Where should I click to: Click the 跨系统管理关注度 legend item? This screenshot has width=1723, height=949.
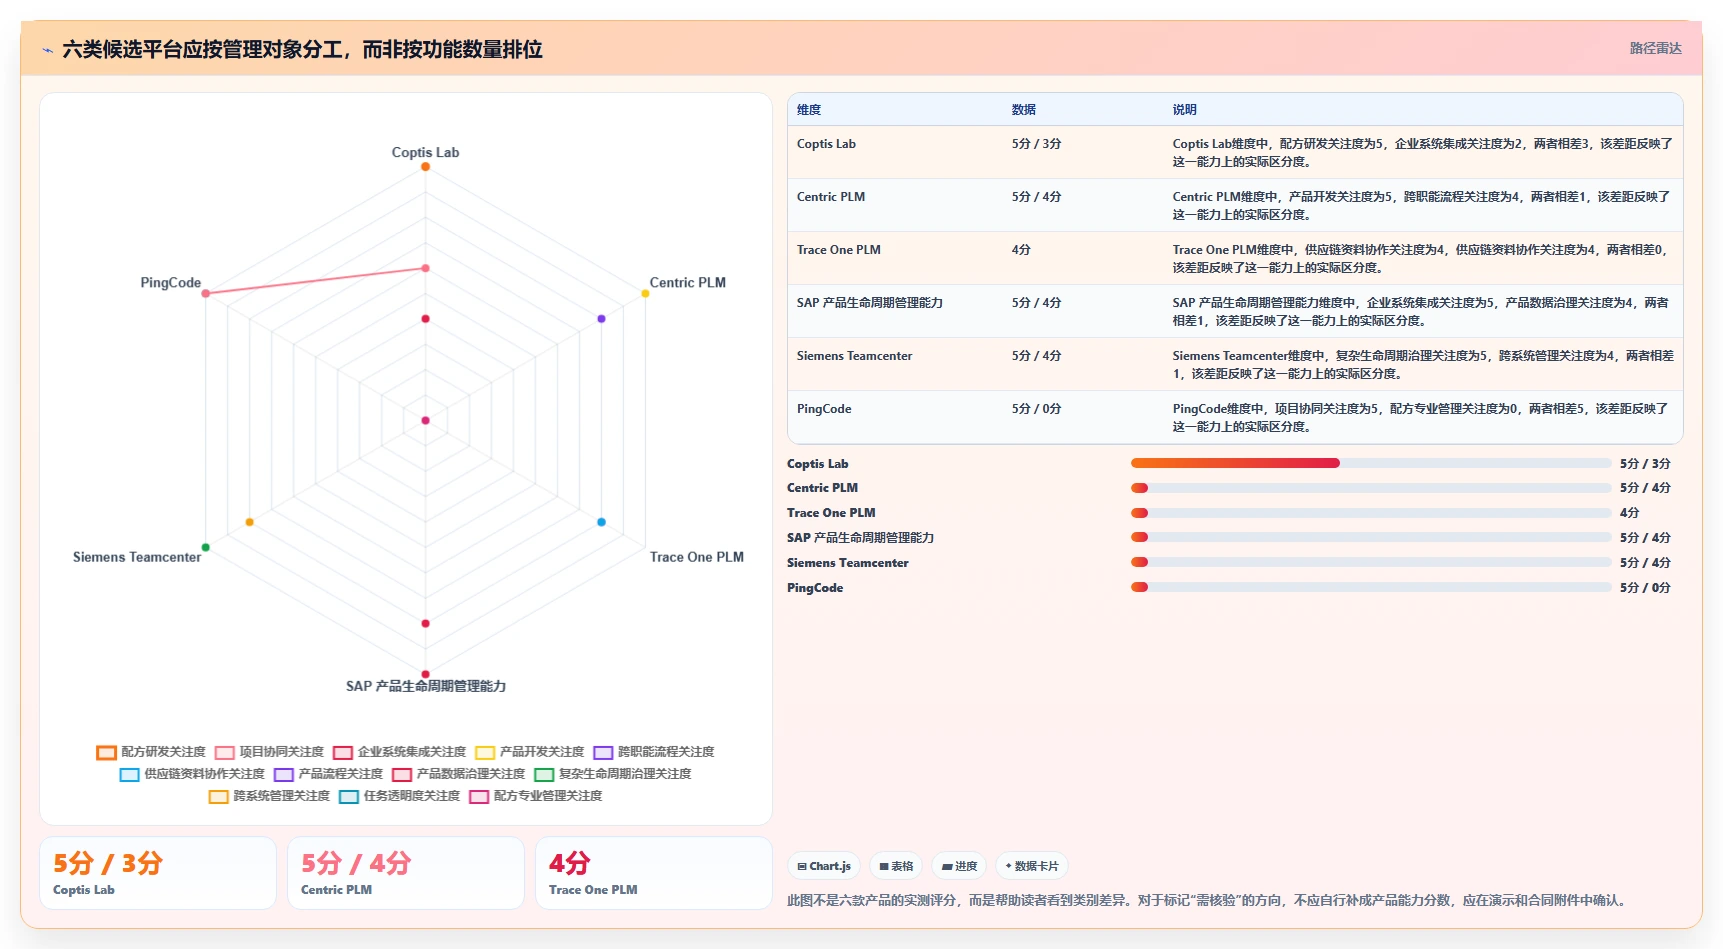click(269, 796)
